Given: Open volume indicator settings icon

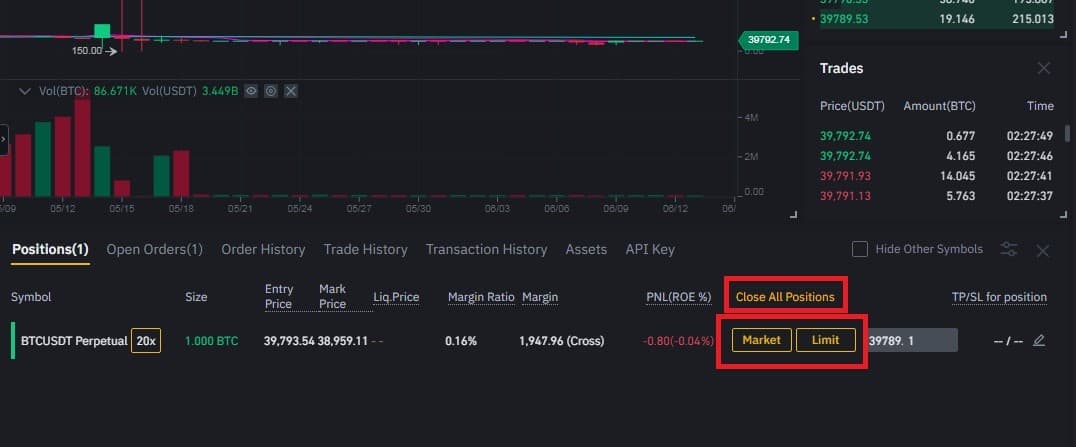Looking at the screenshot, I should pos(271,91).
